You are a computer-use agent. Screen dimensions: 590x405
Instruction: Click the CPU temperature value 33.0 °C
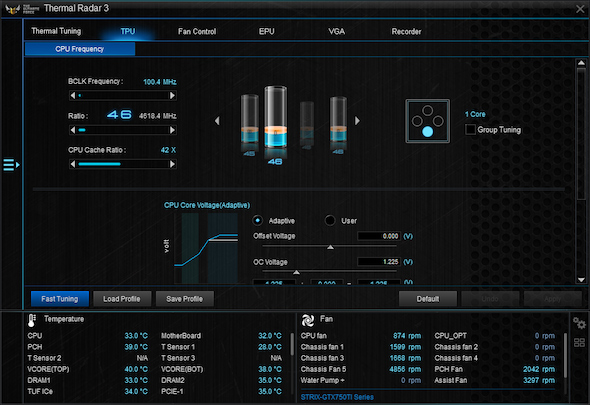click(x=136, y=336)
